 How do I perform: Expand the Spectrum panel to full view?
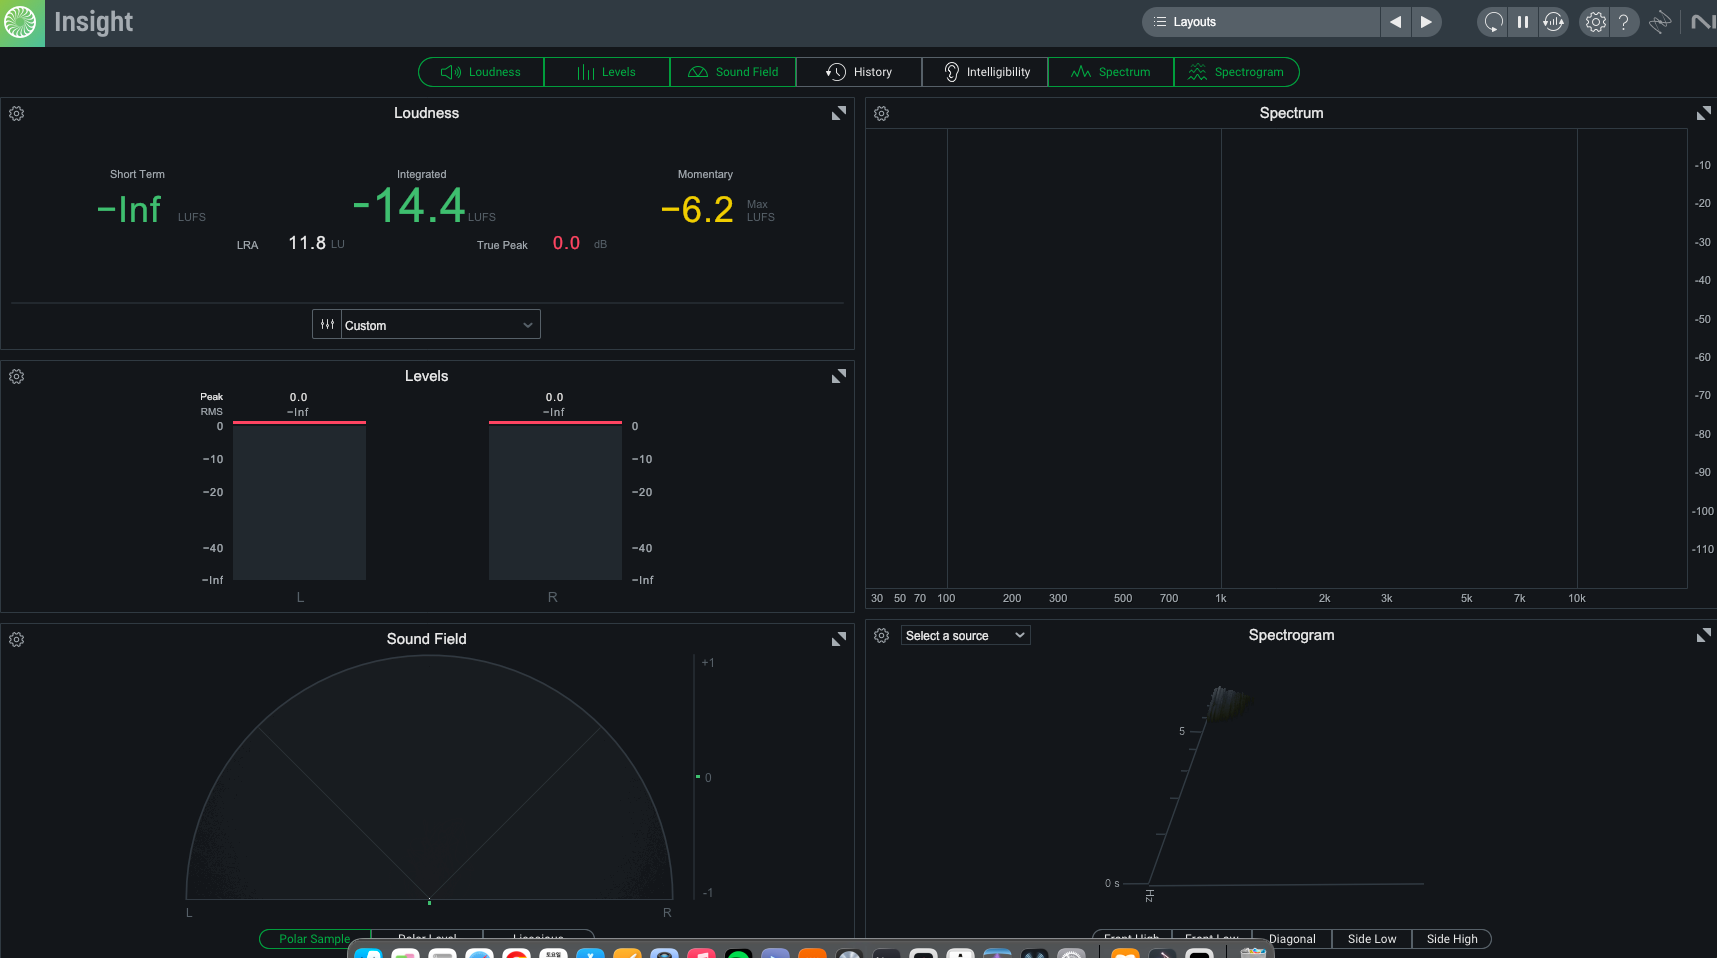point(1704,114)
